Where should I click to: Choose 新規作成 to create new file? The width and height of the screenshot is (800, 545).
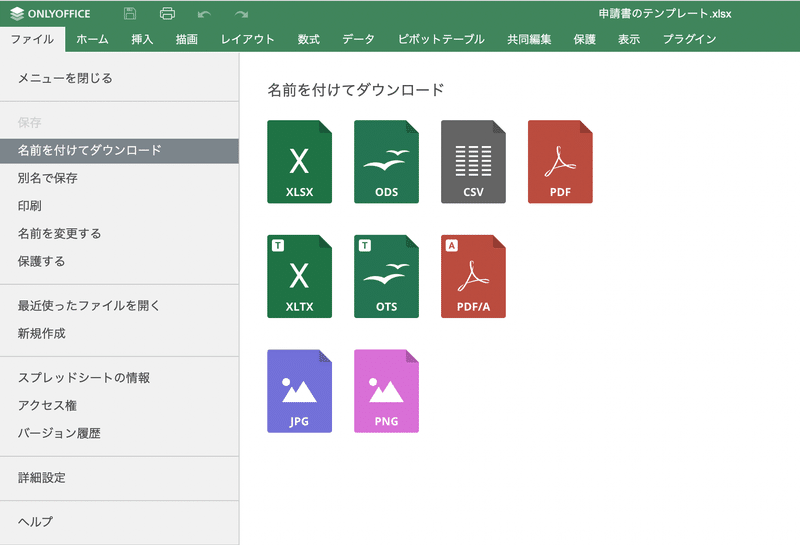pos(119,333)
